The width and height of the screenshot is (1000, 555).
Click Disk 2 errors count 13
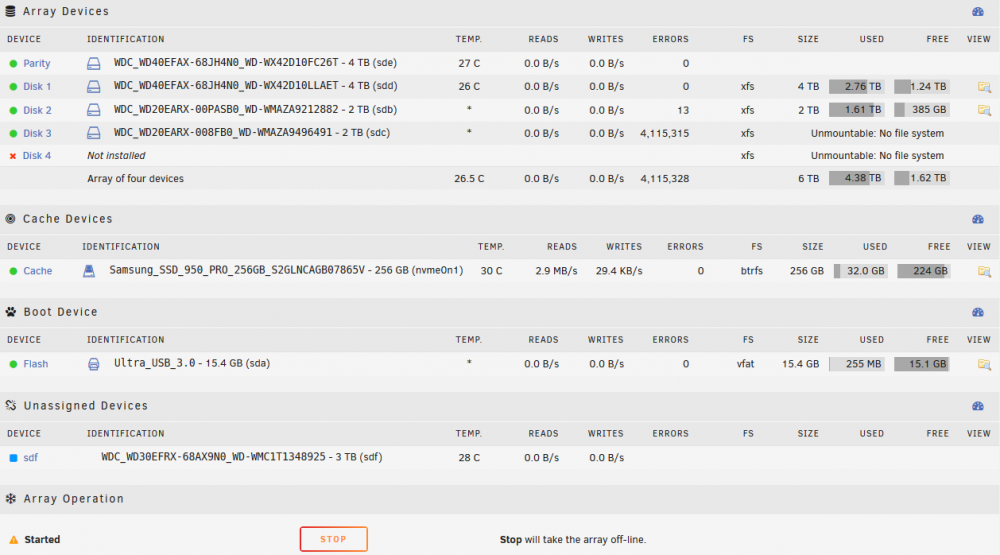click(683, 110)
